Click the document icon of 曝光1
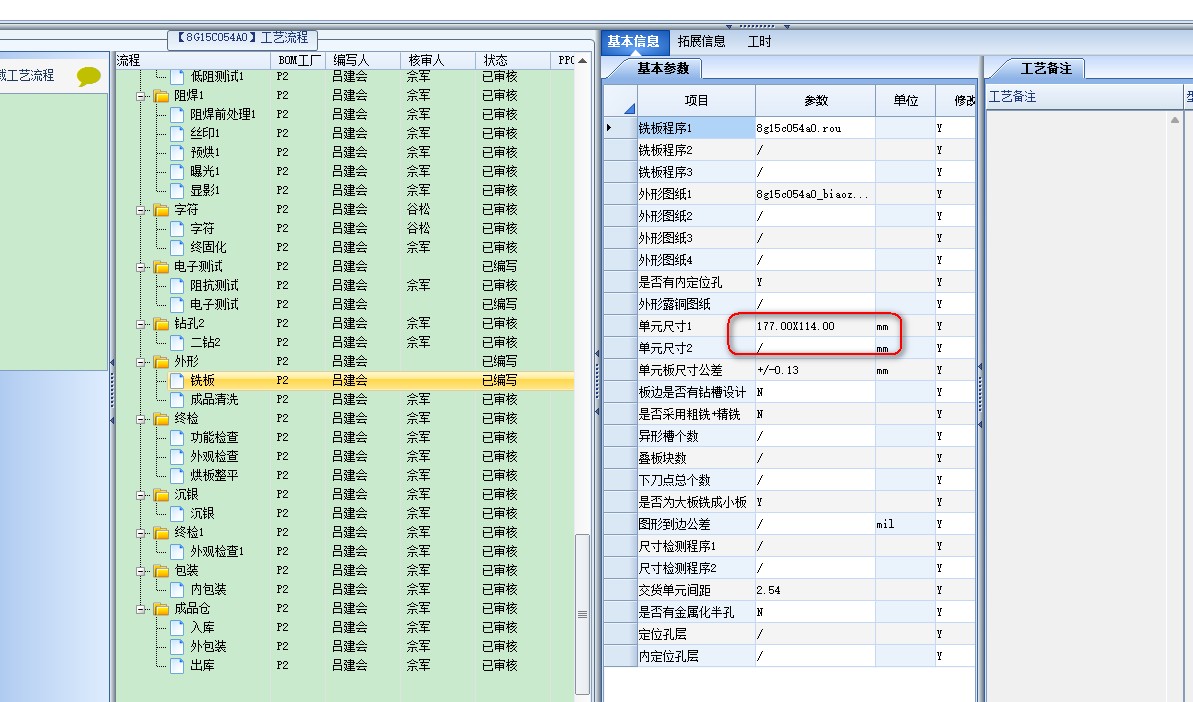 (x=177, y=171)
